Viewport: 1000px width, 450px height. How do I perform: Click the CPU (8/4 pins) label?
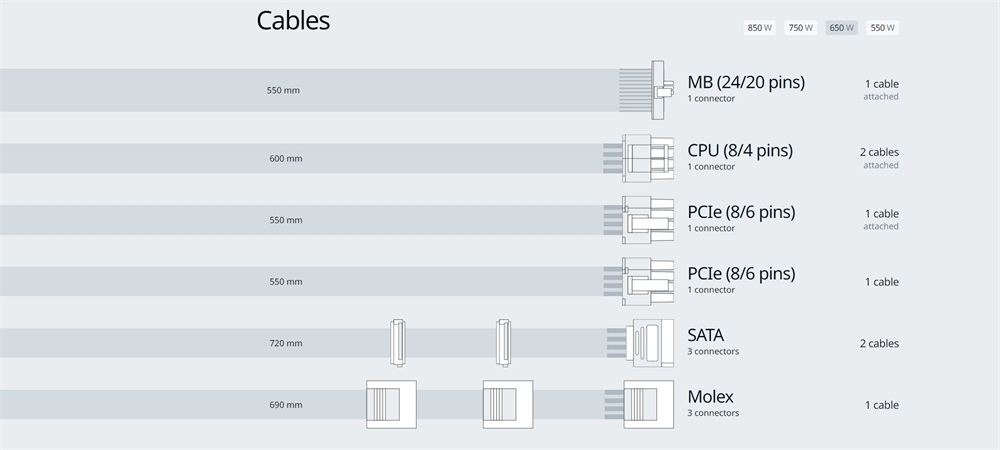740,150
